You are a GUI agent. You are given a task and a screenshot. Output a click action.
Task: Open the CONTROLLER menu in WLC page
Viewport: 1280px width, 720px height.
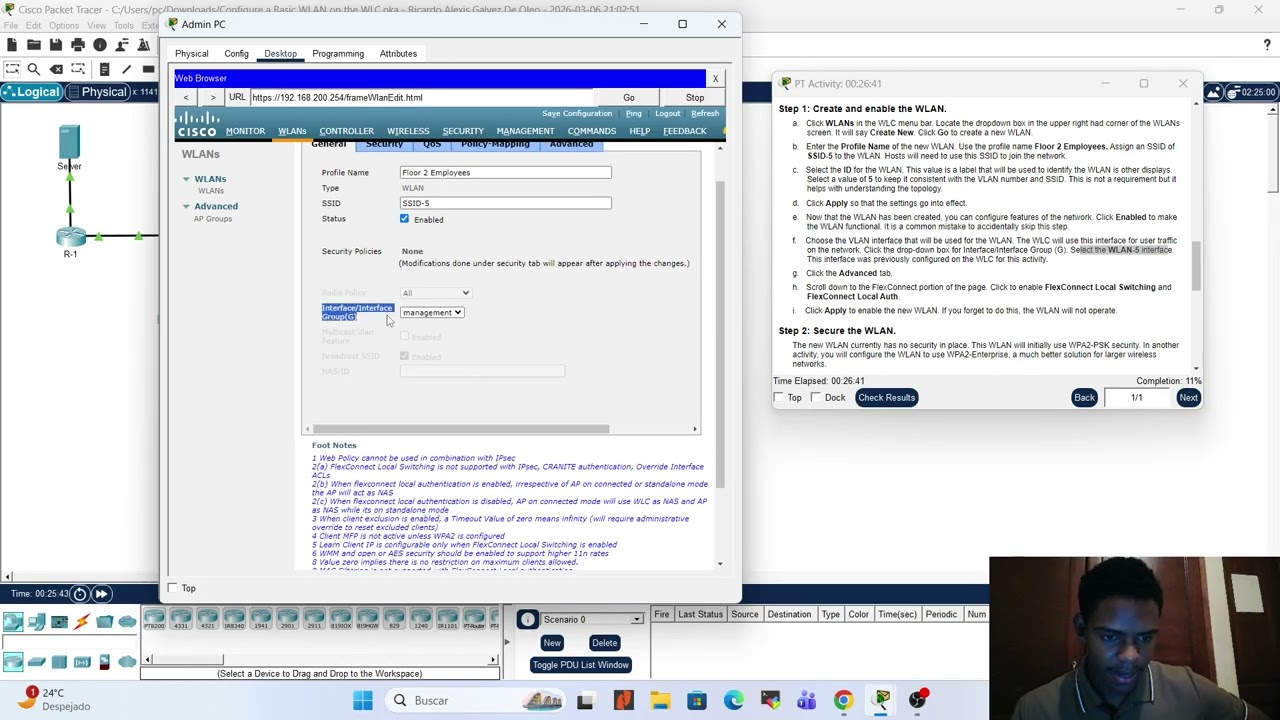[346, 131]
